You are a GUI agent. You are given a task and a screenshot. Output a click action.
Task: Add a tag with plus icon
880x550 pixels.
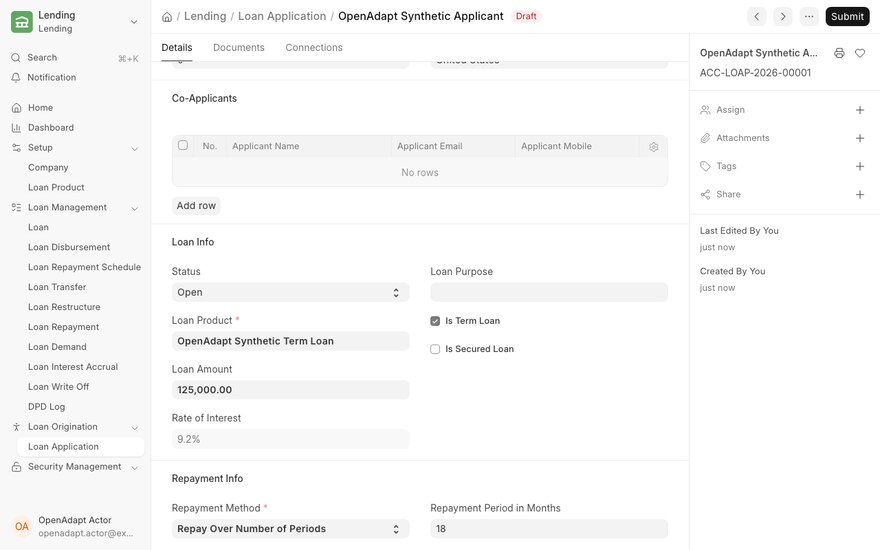click(x=860, y=166)
